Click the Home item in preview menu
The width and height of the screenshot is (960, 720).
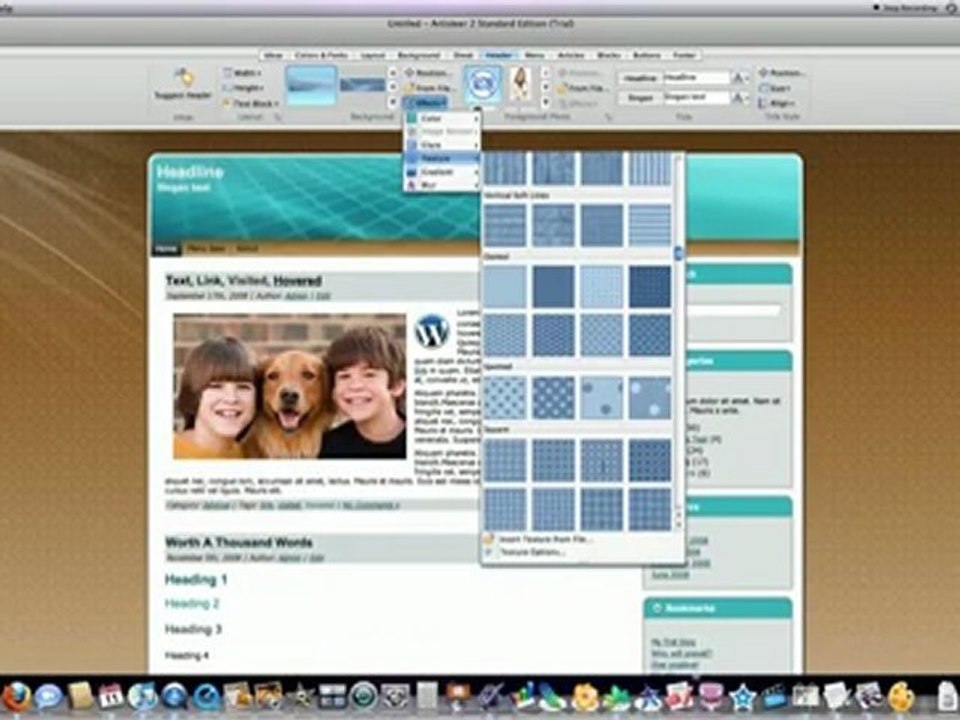point(165,249)
